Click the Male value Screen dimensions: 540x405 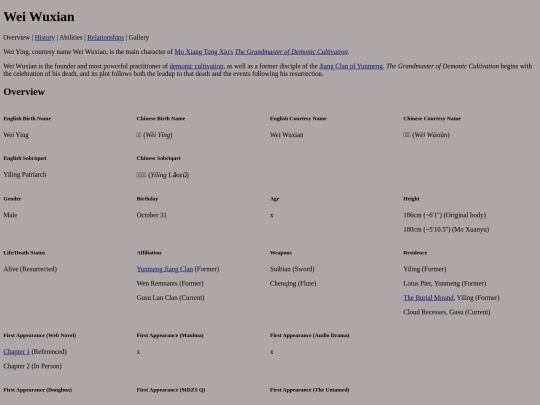pyautogui.click(x=10, y=215)
